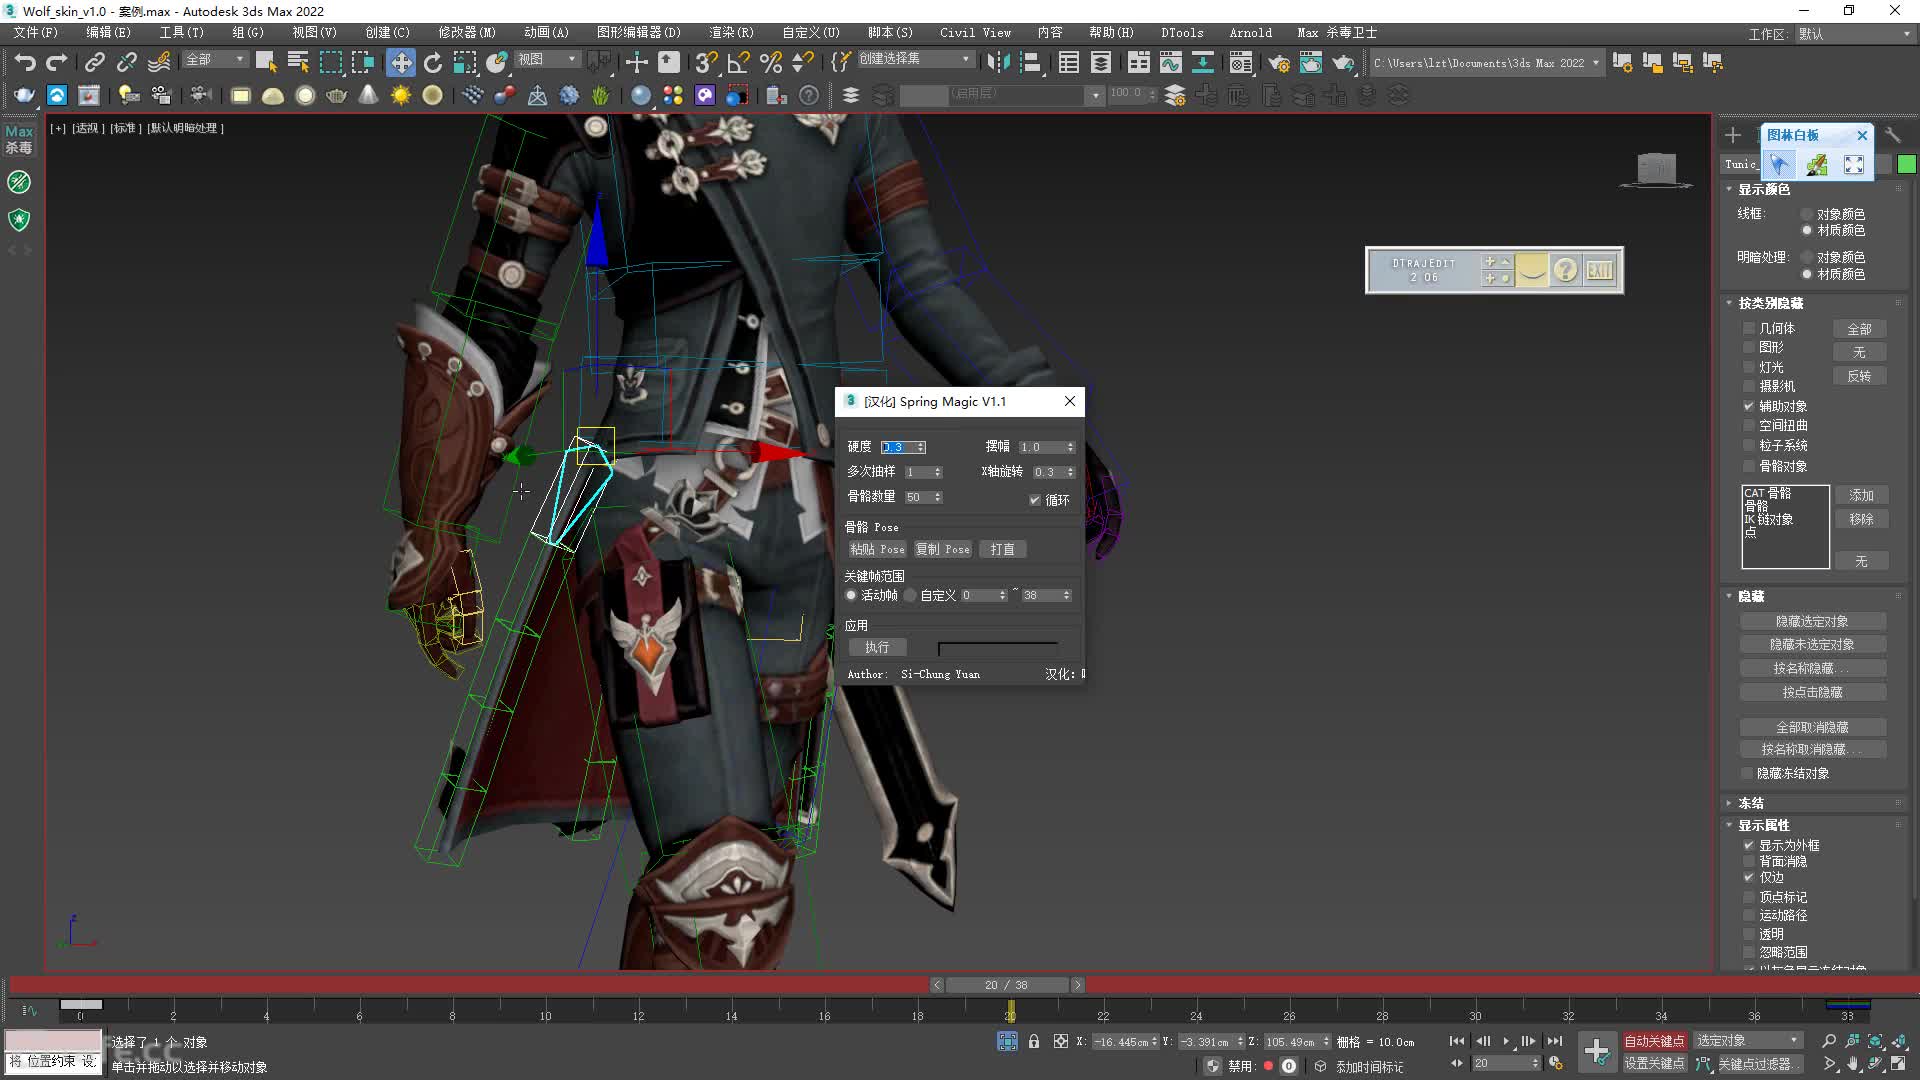Check the 几何体 hide category box
This screenshot has width=1920, height=1080.
click(1749, 328)
